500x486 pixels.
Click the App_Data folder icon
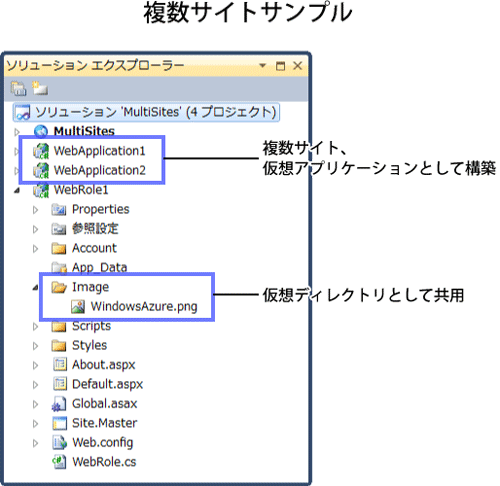(59, 267)
